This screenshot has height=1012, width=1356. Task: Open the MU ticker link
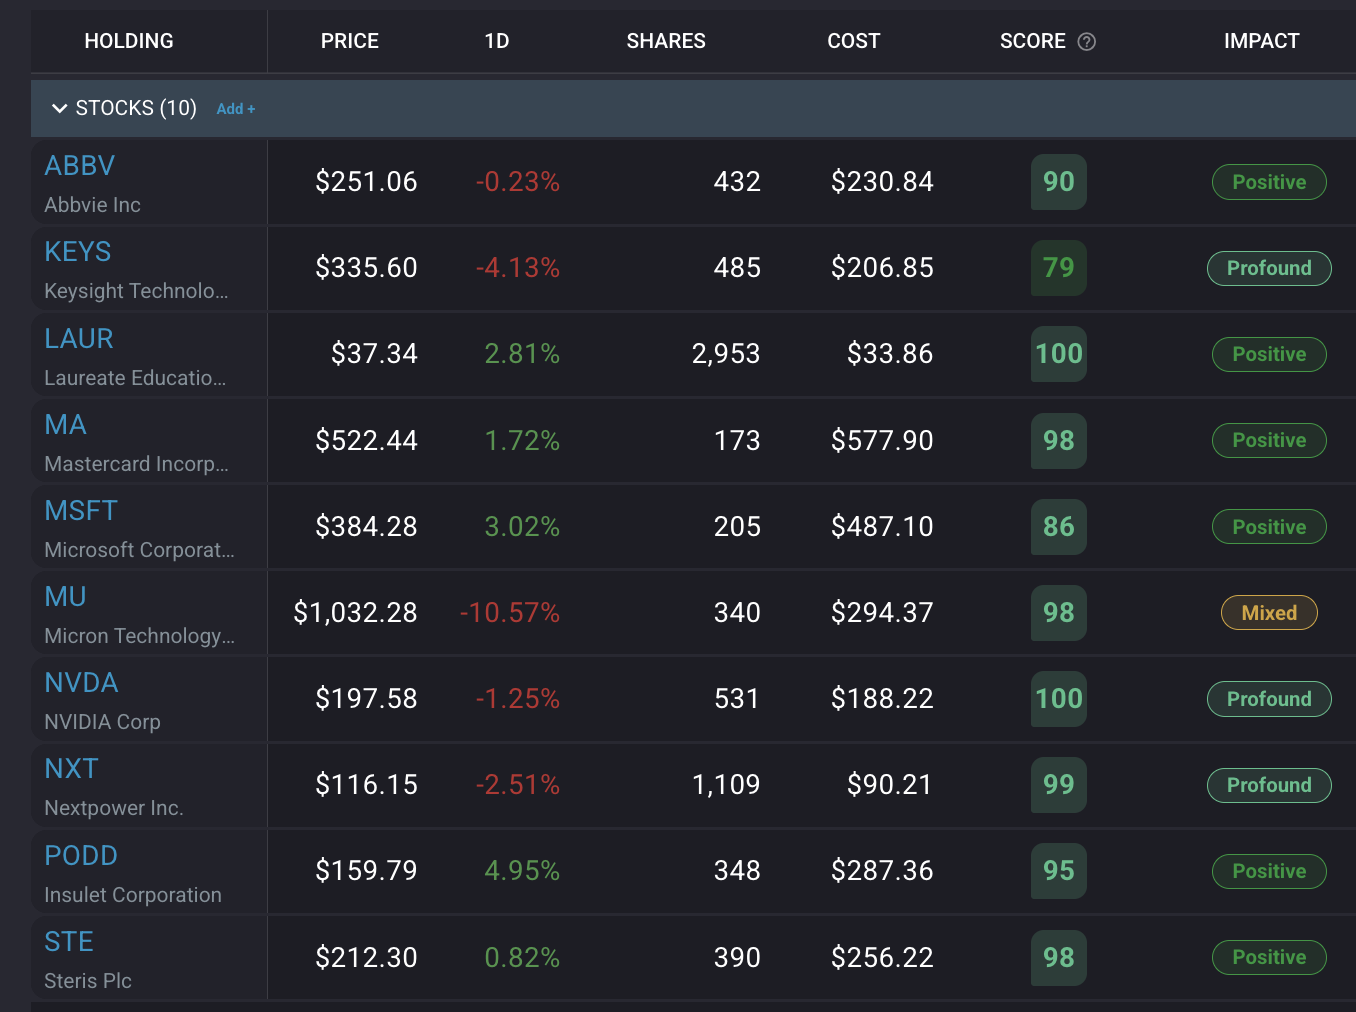pos(65,597)
